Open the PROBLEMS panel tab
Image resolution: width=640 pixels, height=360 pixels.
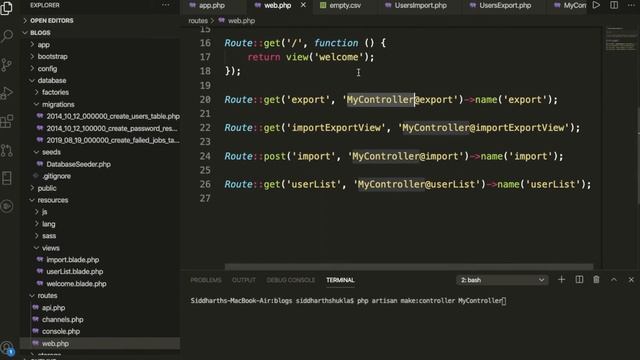206,280
